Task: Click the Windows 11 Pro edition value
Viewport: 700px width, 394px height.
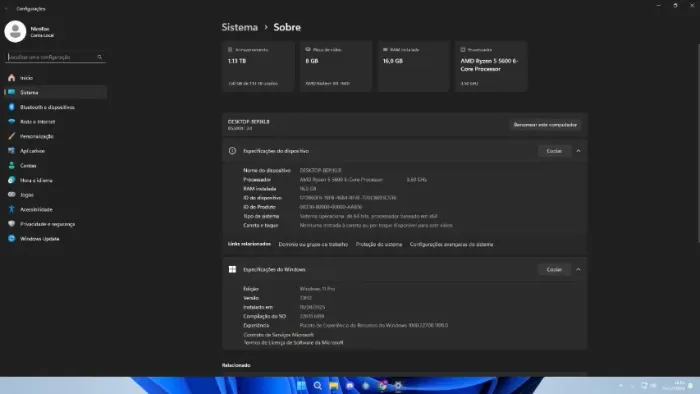Action: tap(317, 289)
